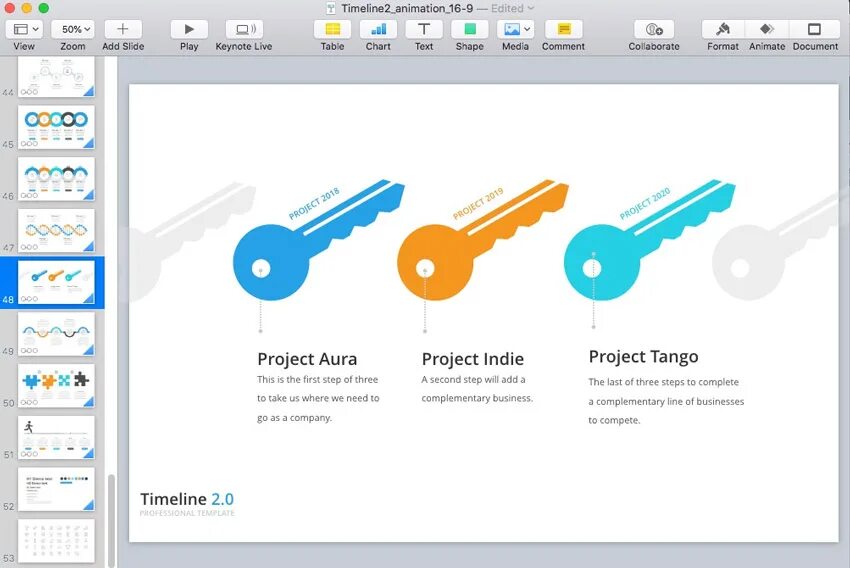Open the Document inspector
This screenshot has height=568, width=850.
click(x=814, y=29)
